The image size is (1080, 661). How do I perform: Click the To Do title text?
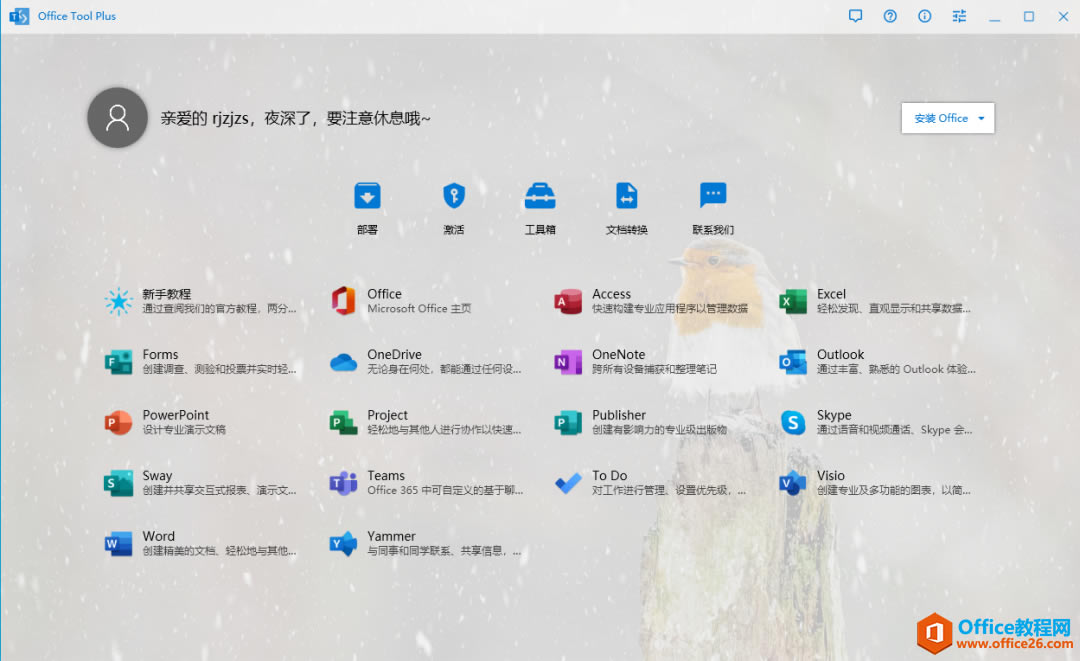click(610, 475)
